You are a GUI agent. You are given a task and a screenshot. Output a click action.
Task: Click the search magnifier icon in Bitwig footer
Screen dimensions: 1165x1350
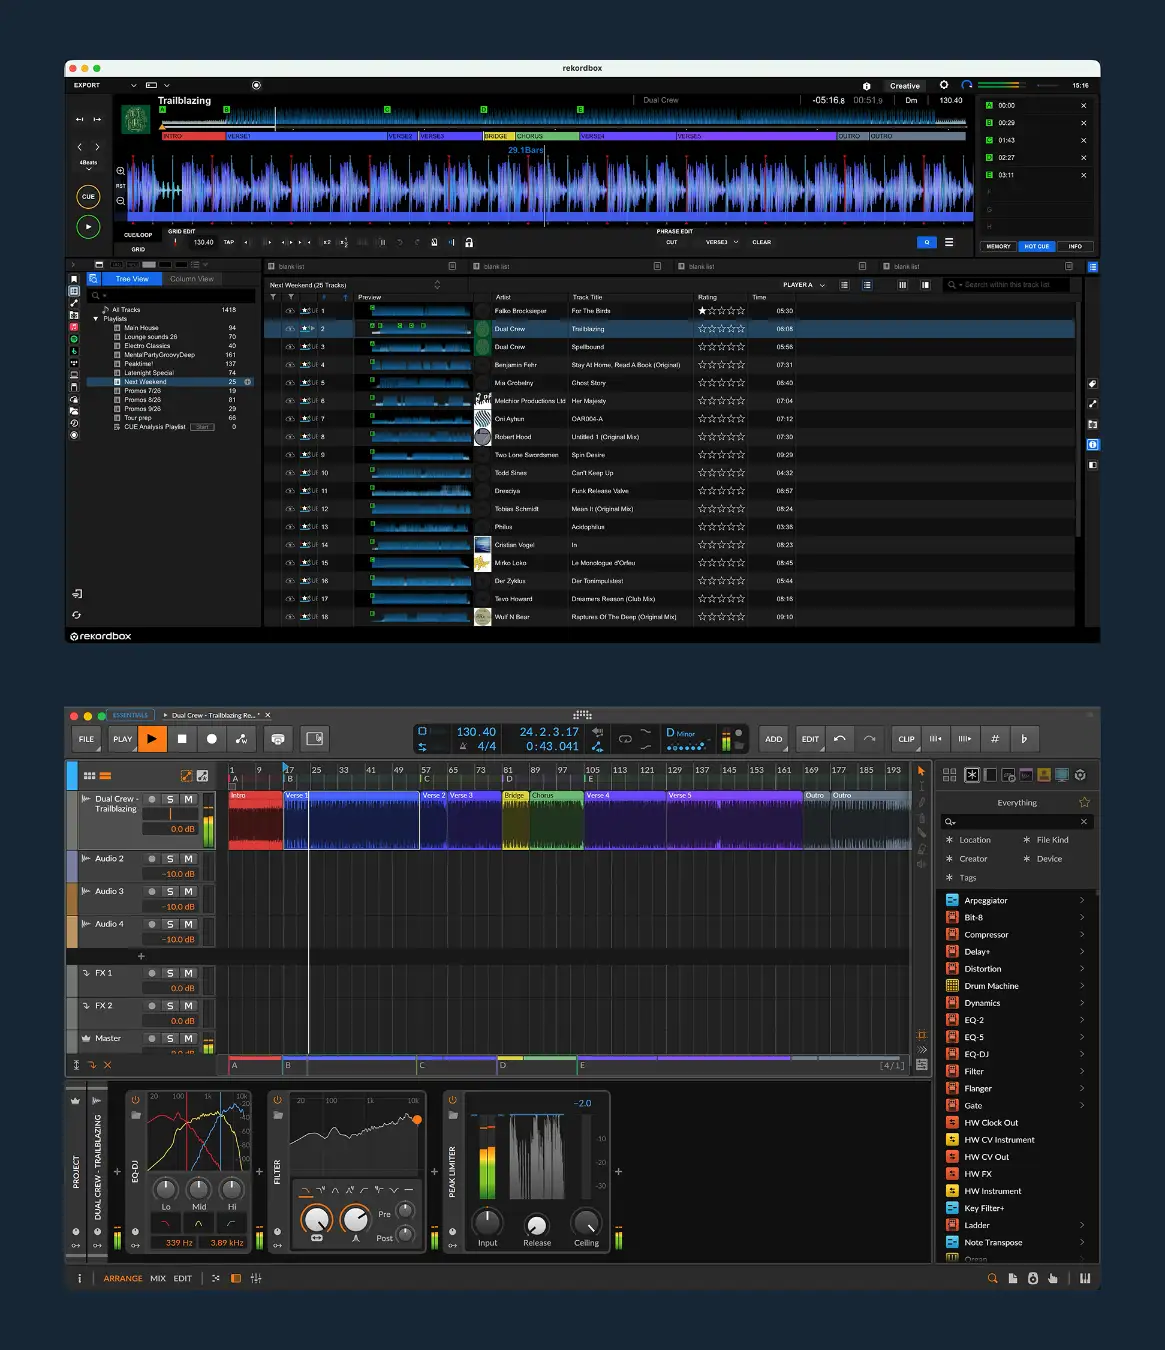point(993,1278)
